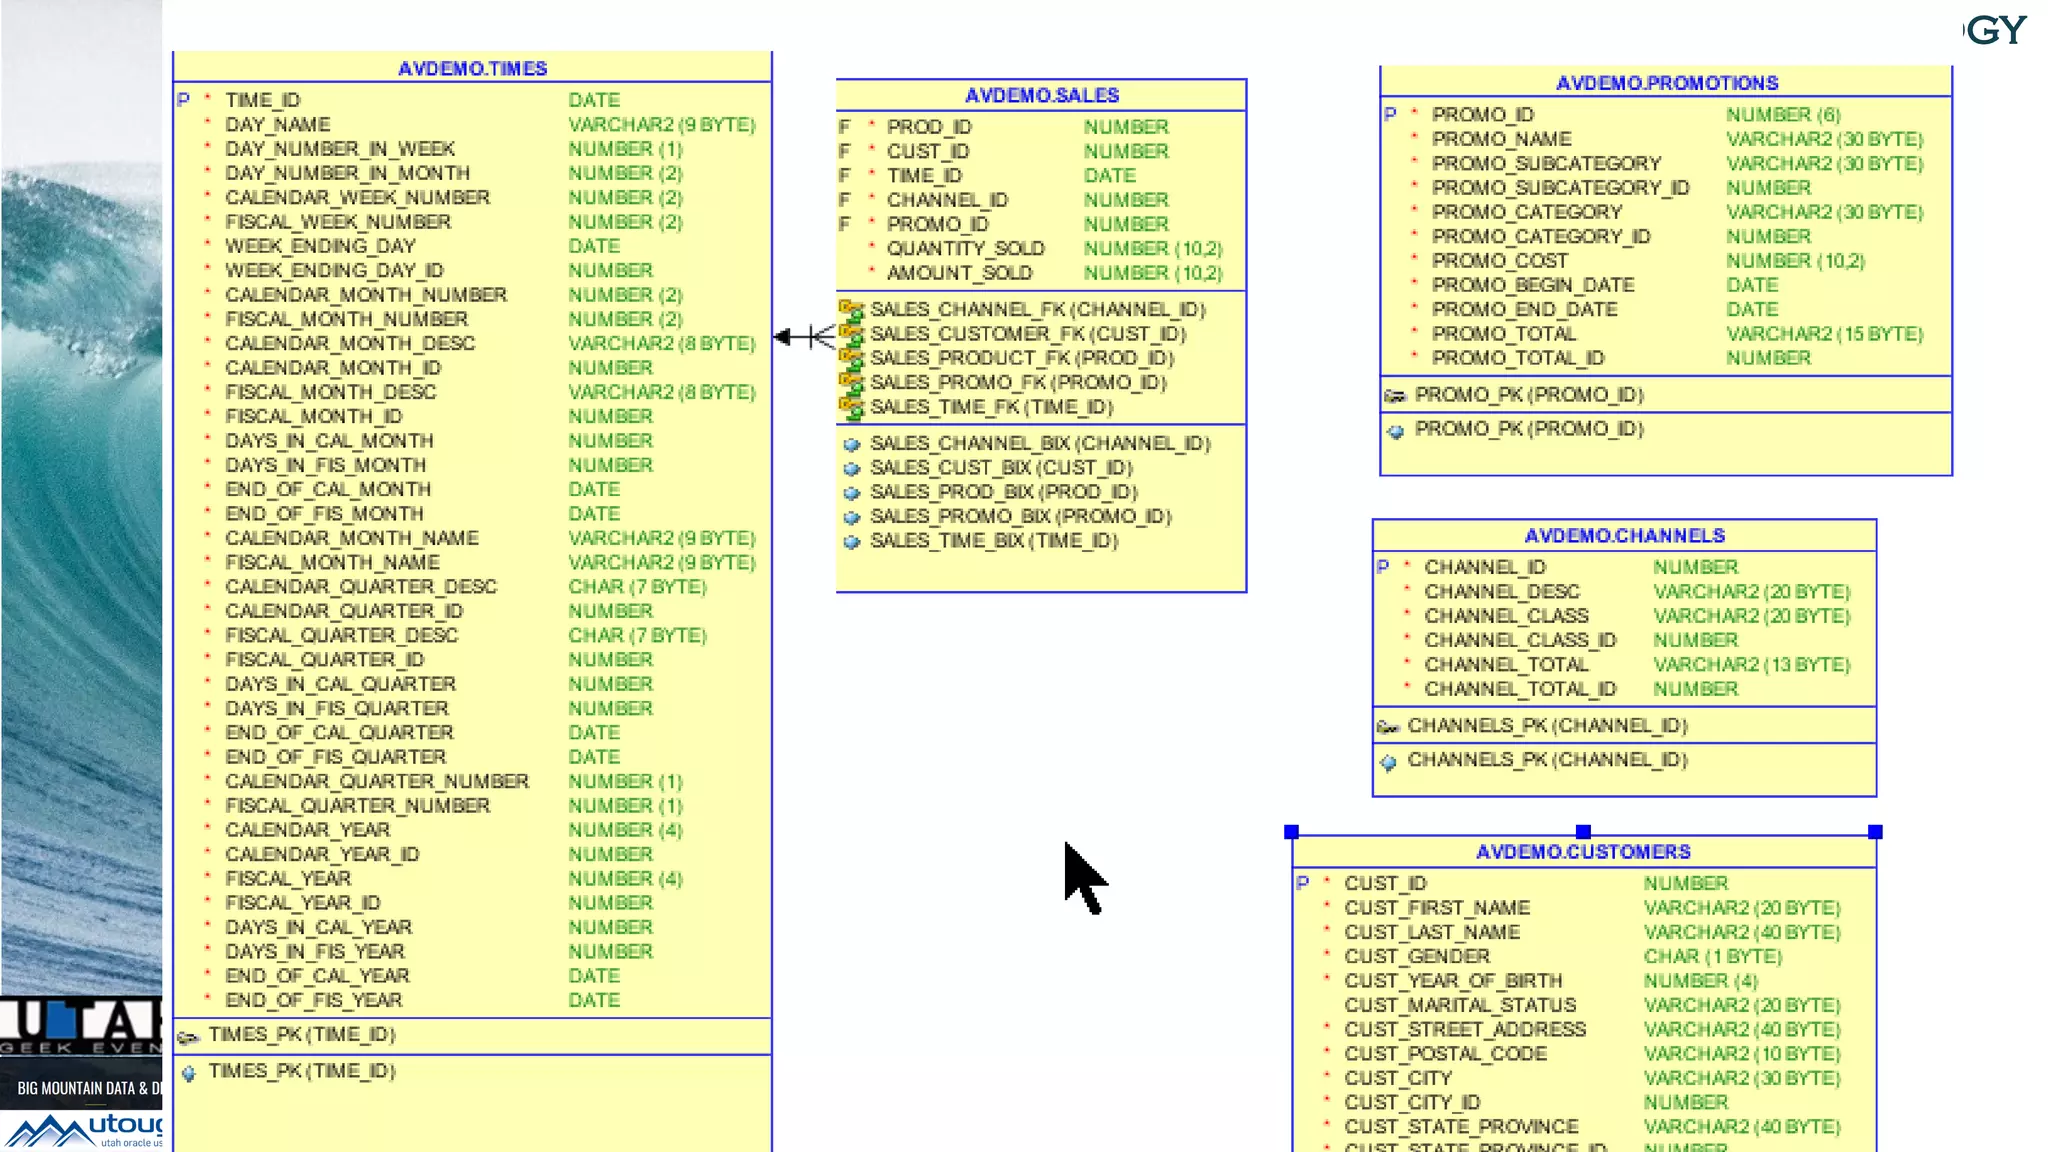Click the index icon next to SALES_TIME_BIX
The width and height of the screenshot is (2048, 1152).
point(852,542)
